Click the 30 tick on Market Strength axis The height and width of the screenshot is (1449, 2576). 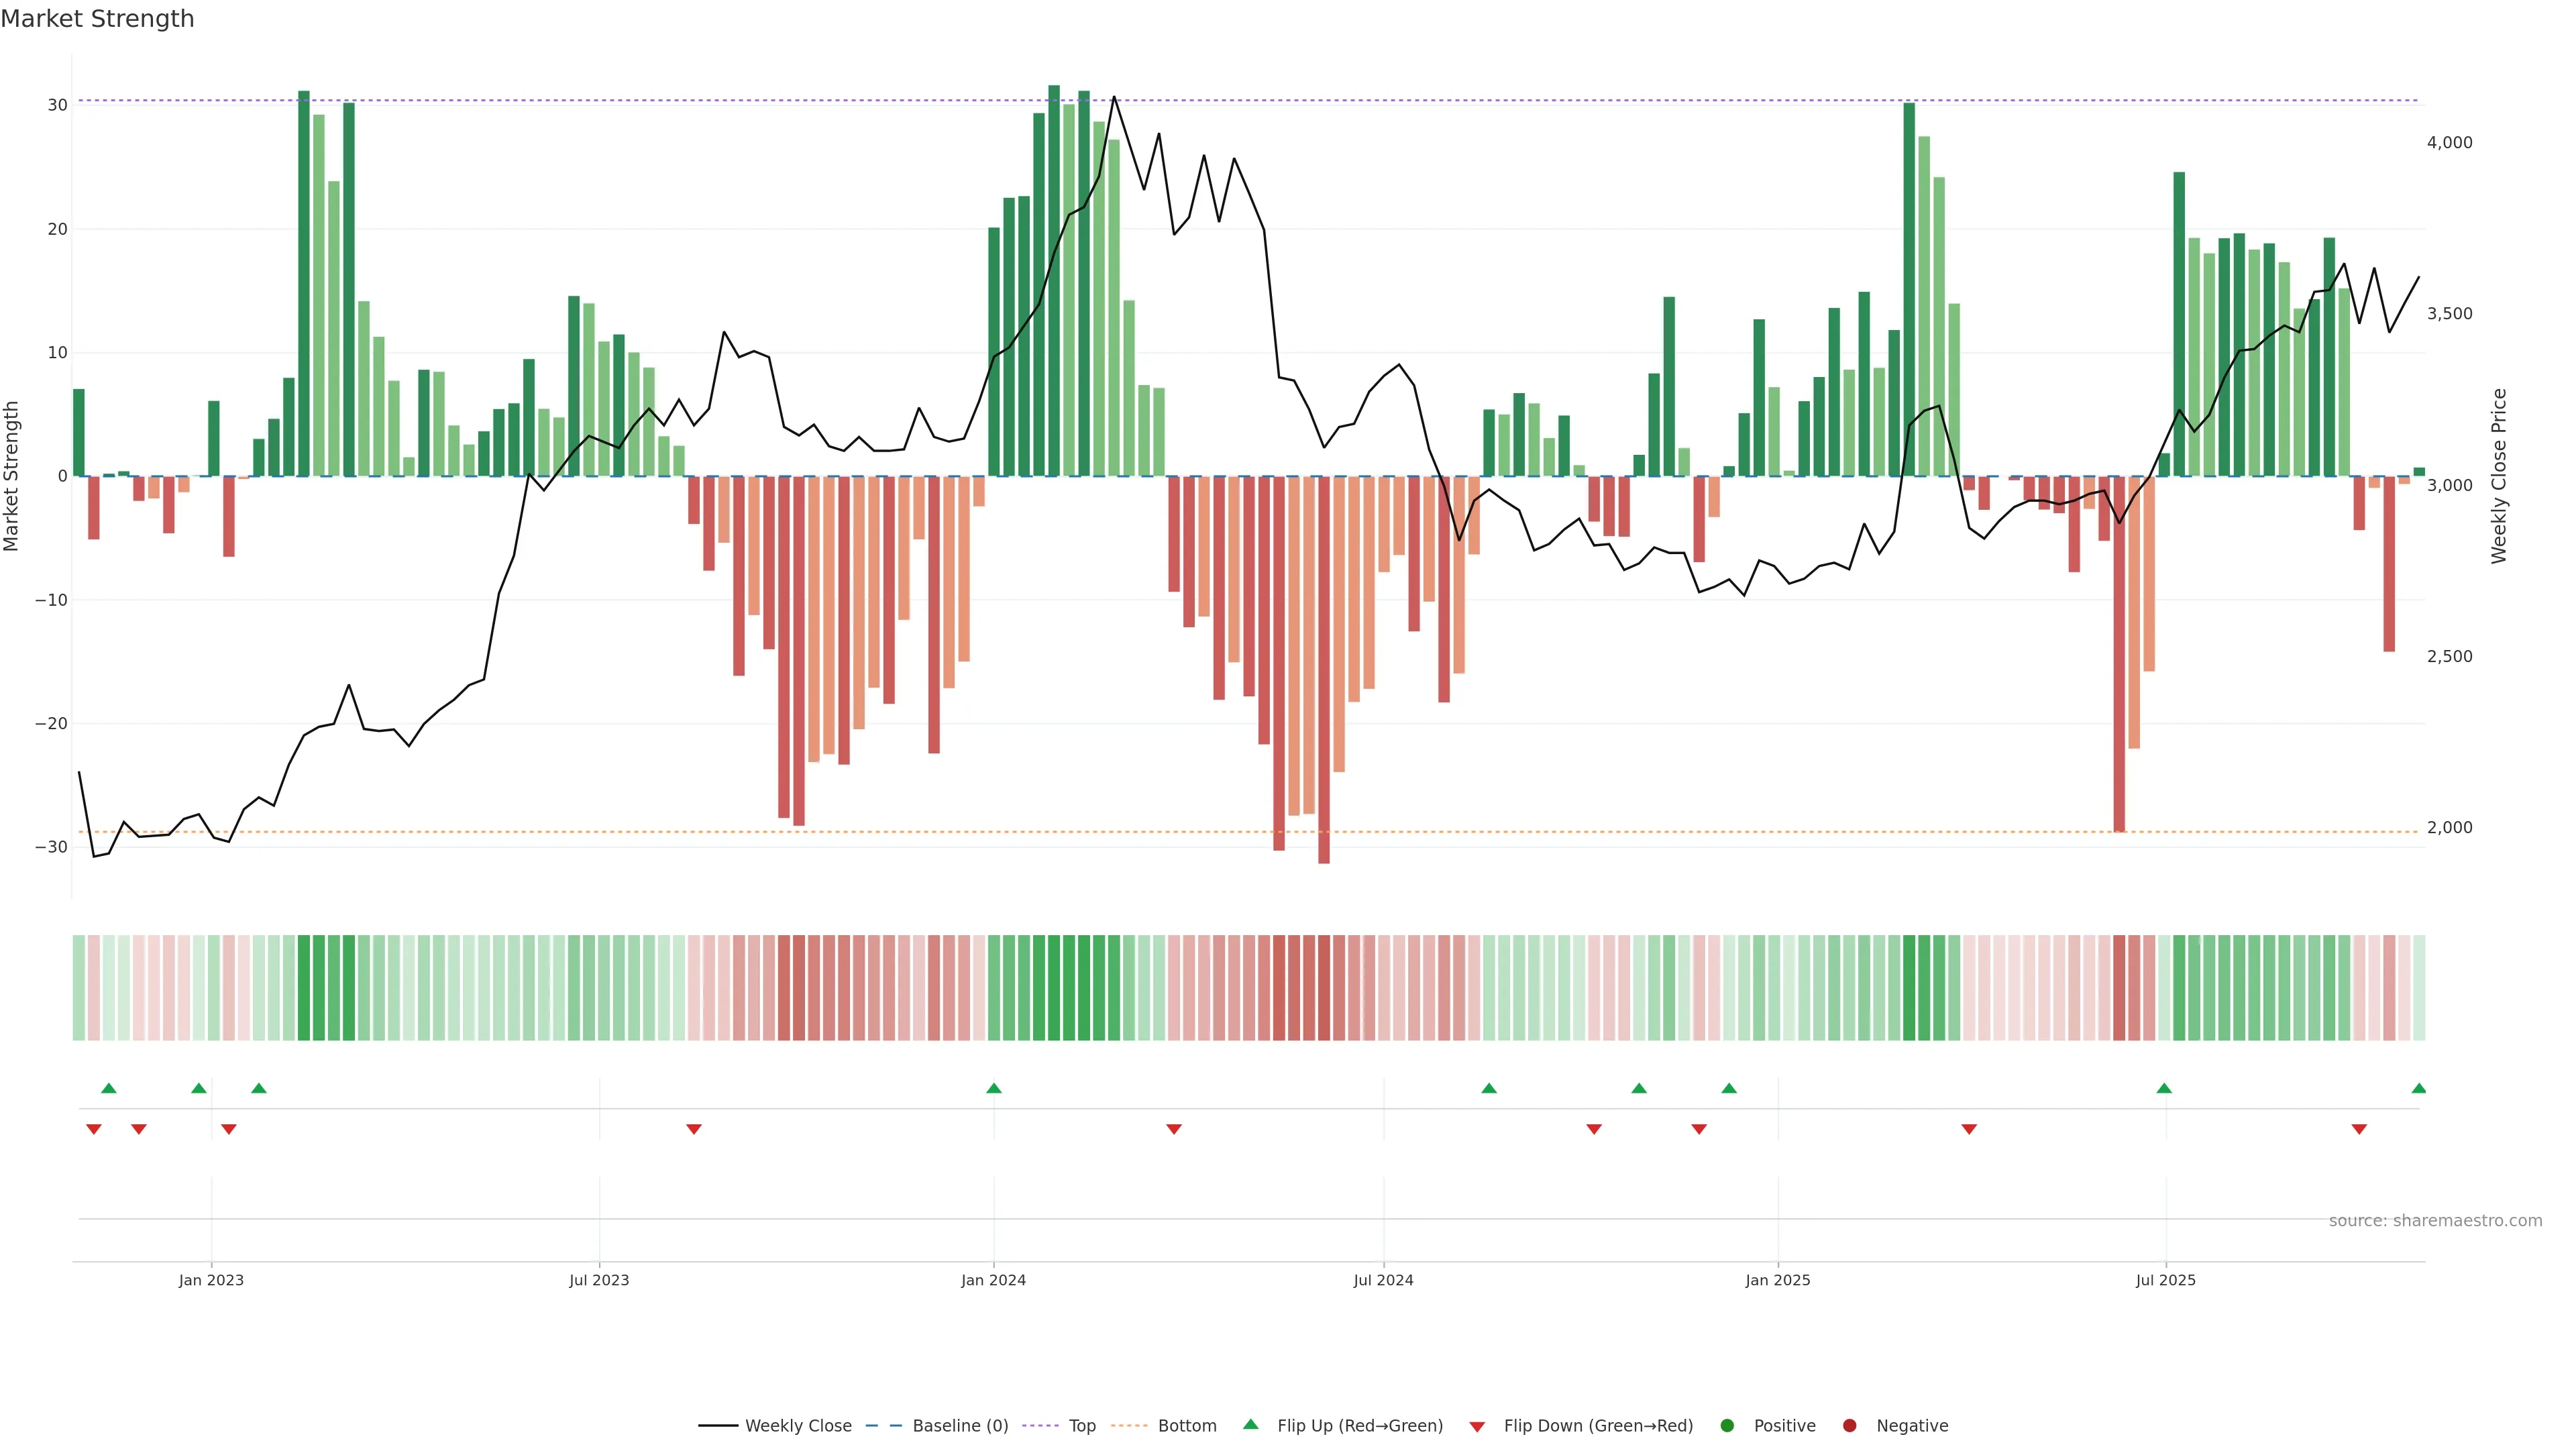(x=57, y=105)
